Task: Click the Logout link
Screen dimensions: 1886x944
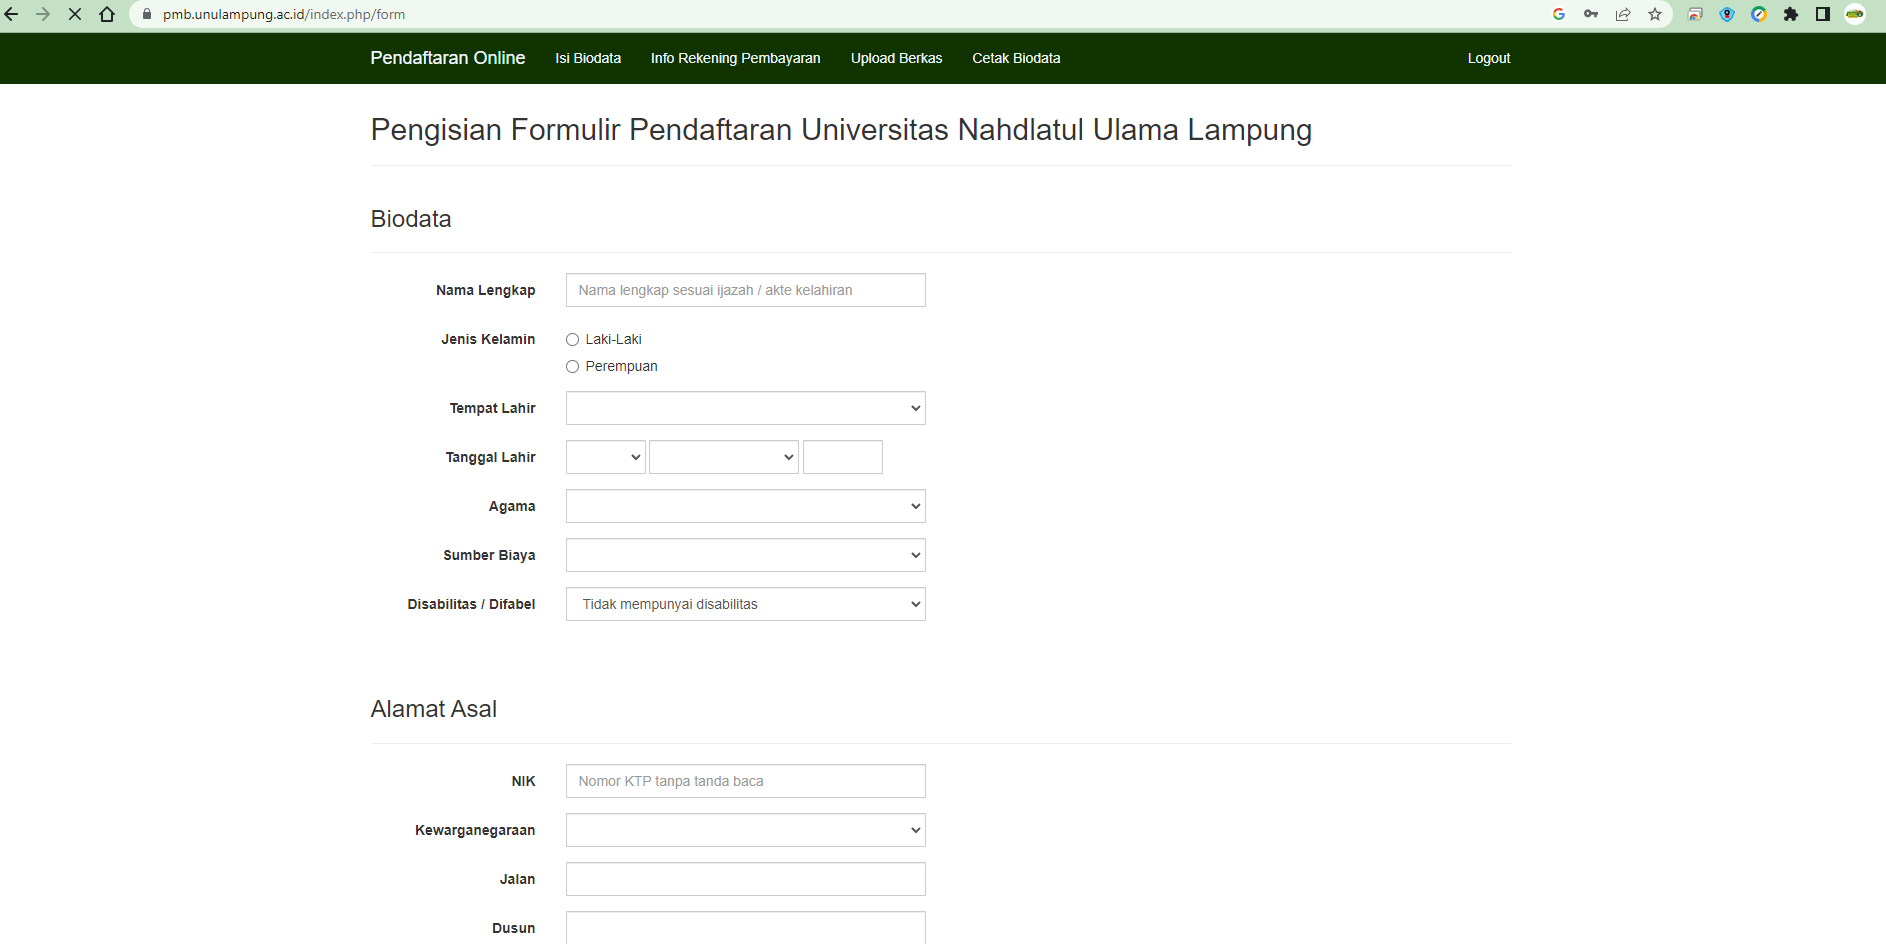Action: 1488,58
